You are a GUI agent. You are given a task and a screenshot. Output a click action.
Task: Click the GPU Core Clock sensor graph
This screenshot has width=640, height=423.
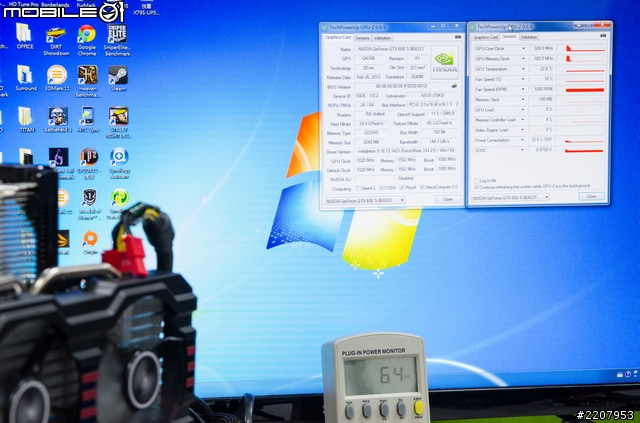(580, 48)
